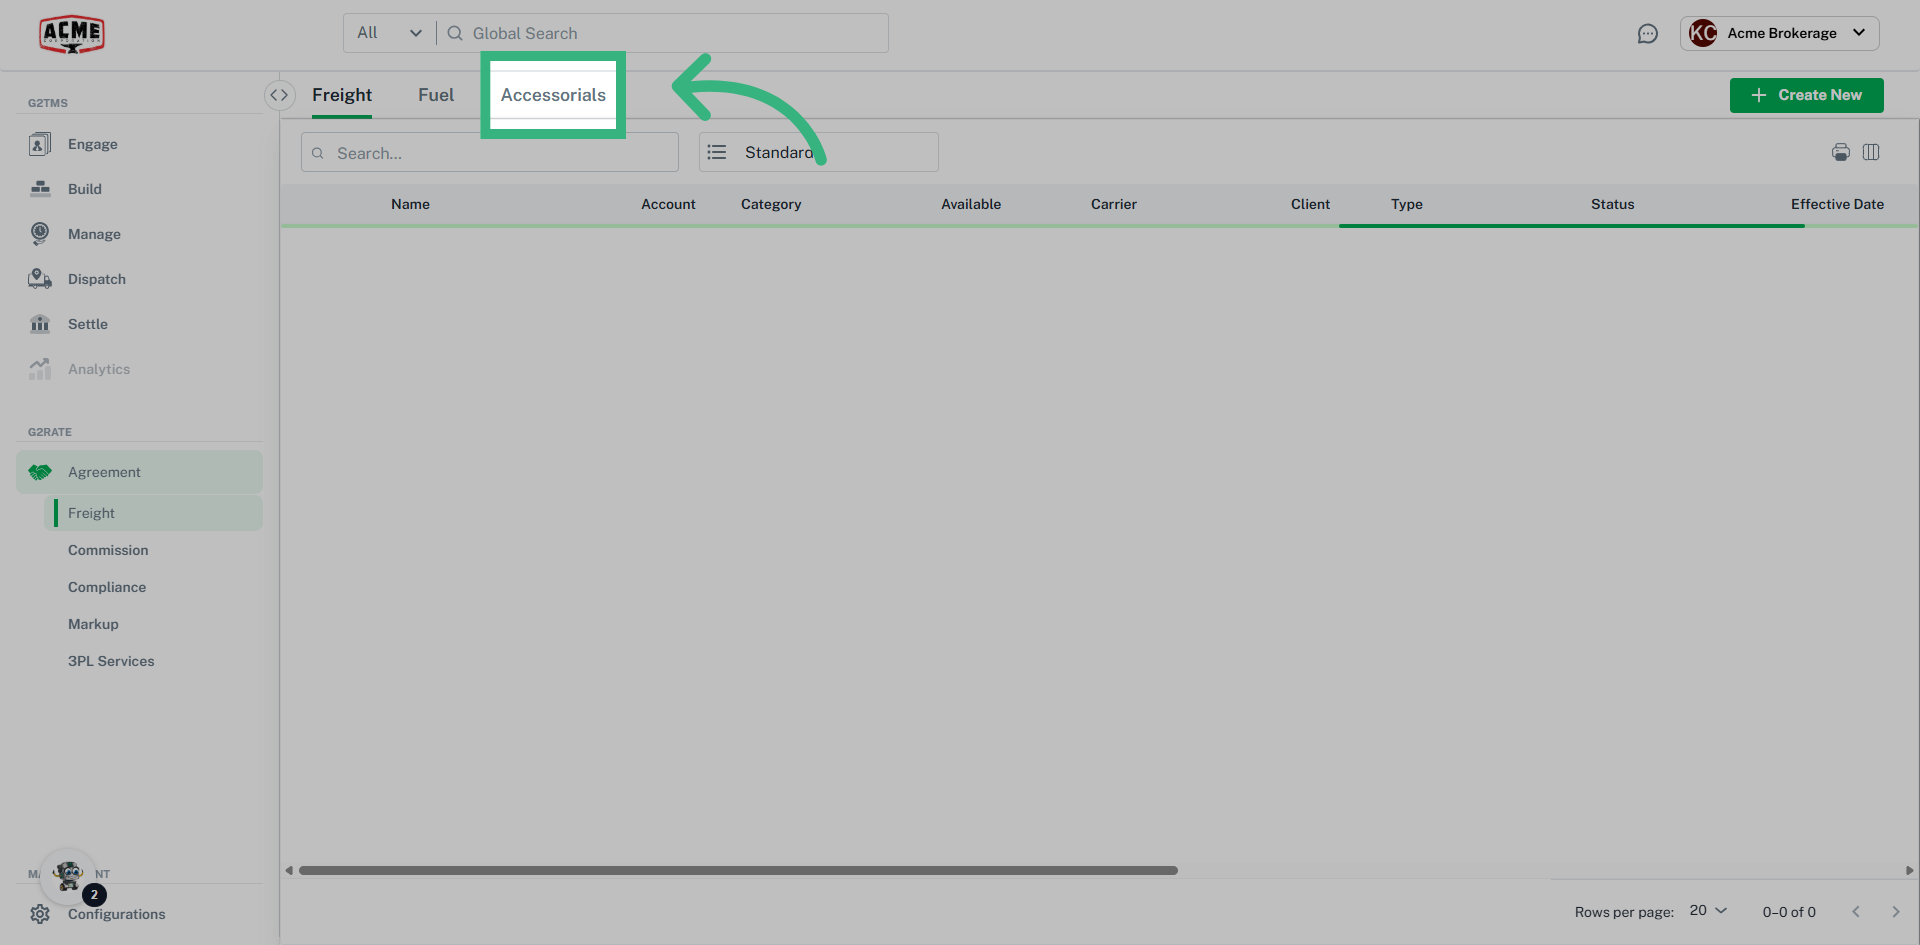
Task: Click the scrollbar left arrow
Action: 289,870
